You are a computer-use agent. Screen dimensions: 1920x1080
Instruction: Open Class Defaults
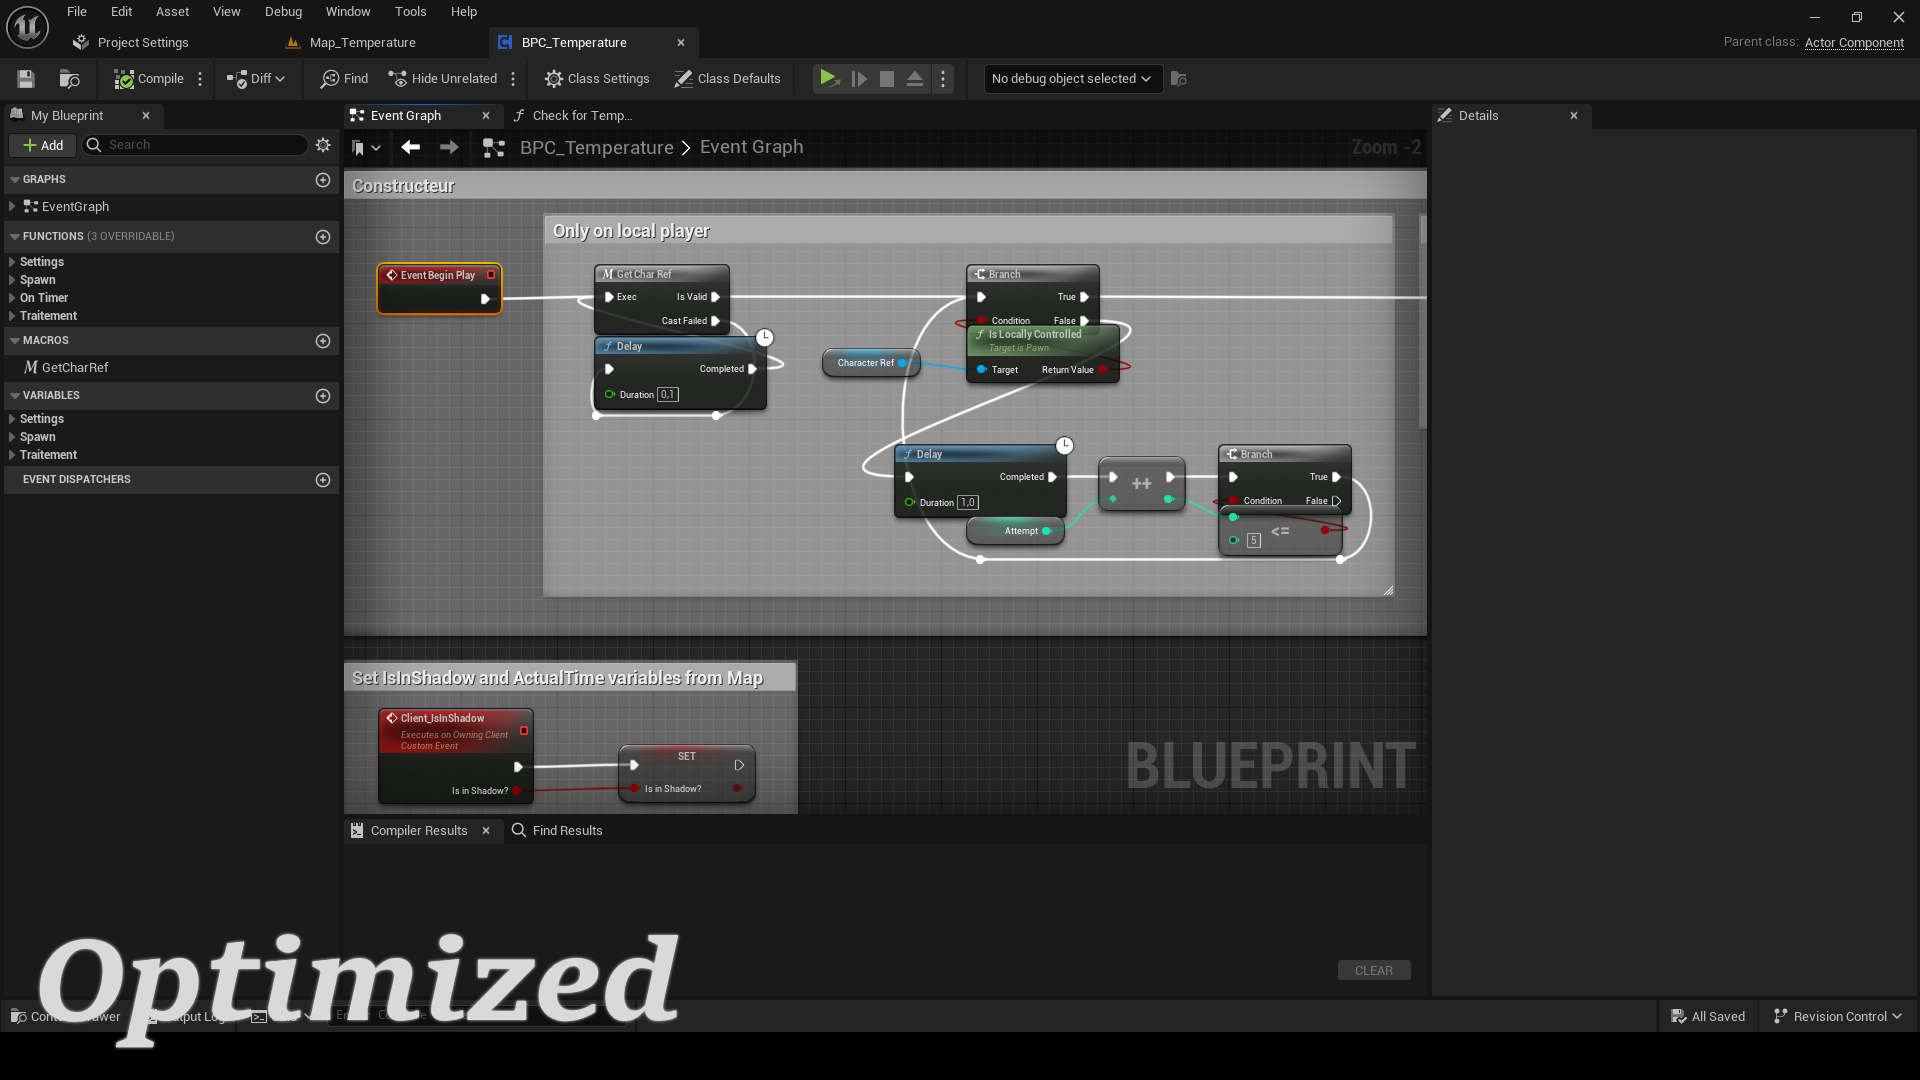point(727,79)
